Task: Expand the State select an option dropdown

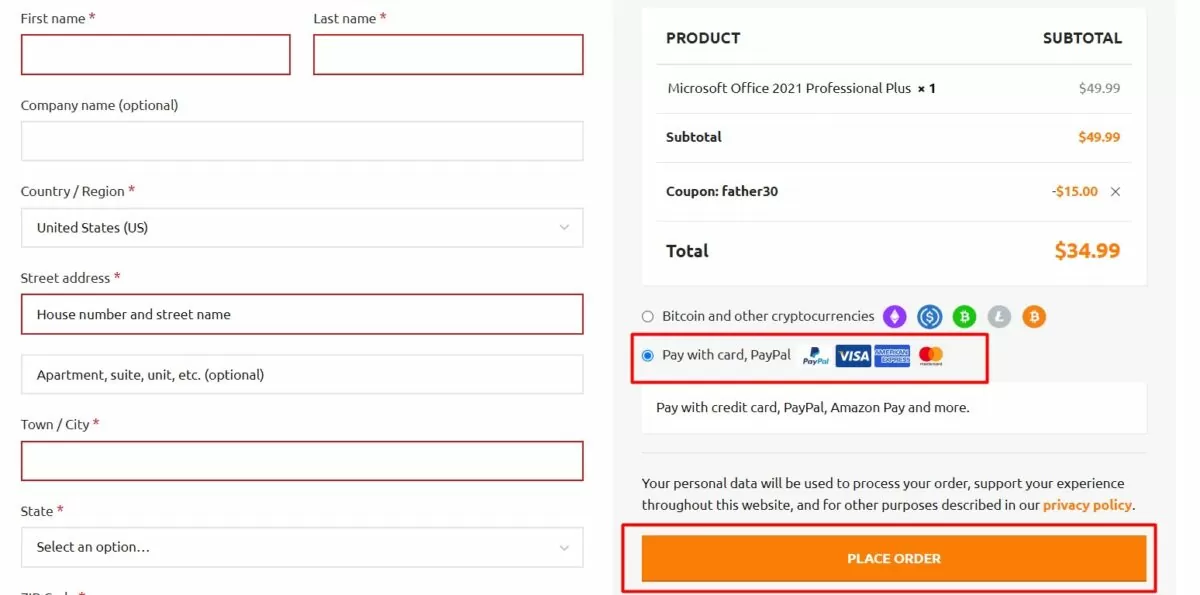Action: click(301, 547)
